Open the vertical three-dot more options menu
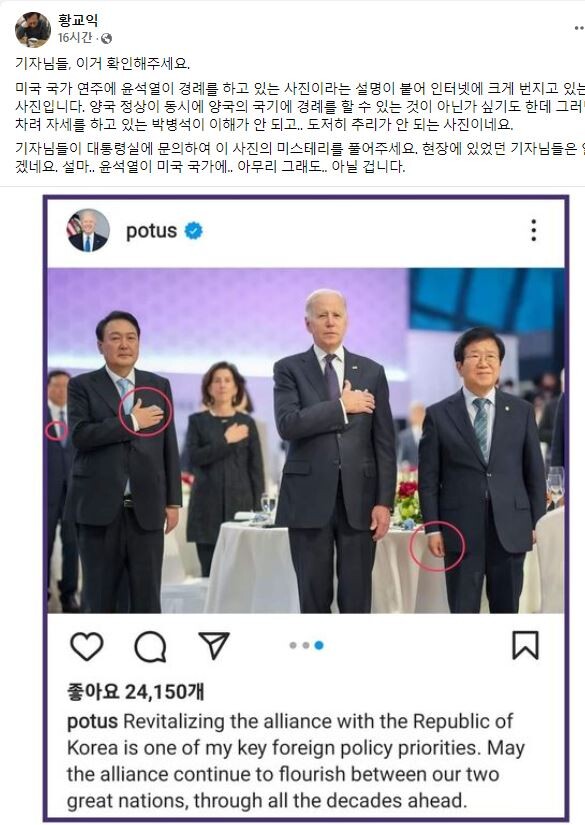The height and width of the screenshot is (825, 585). [x=533, y=230]
